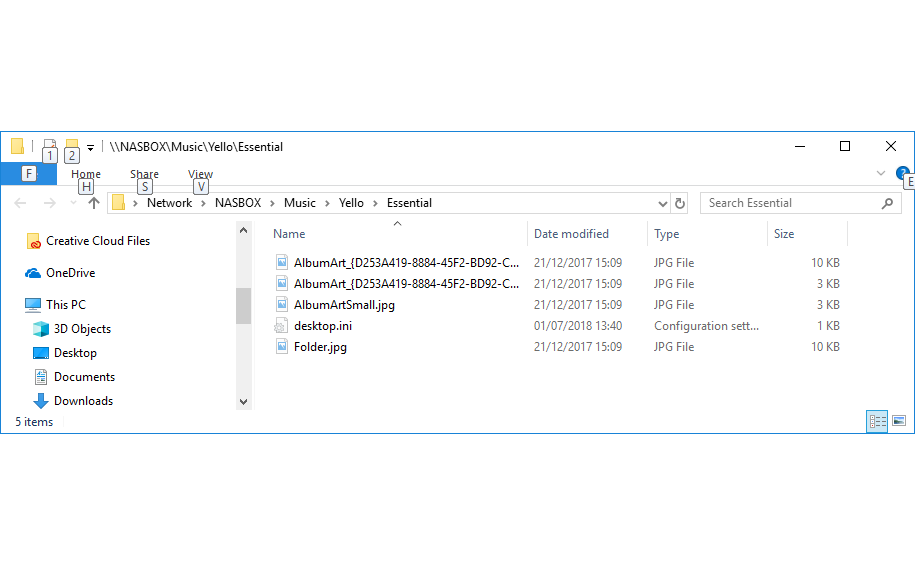This screenshot has width=915, height=564.
Task: Open Desktop in navigation pane
Action: [75, 353]
